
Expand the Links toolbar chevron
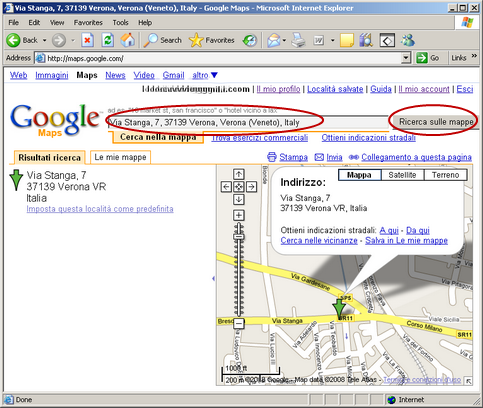tap(474, 56)
